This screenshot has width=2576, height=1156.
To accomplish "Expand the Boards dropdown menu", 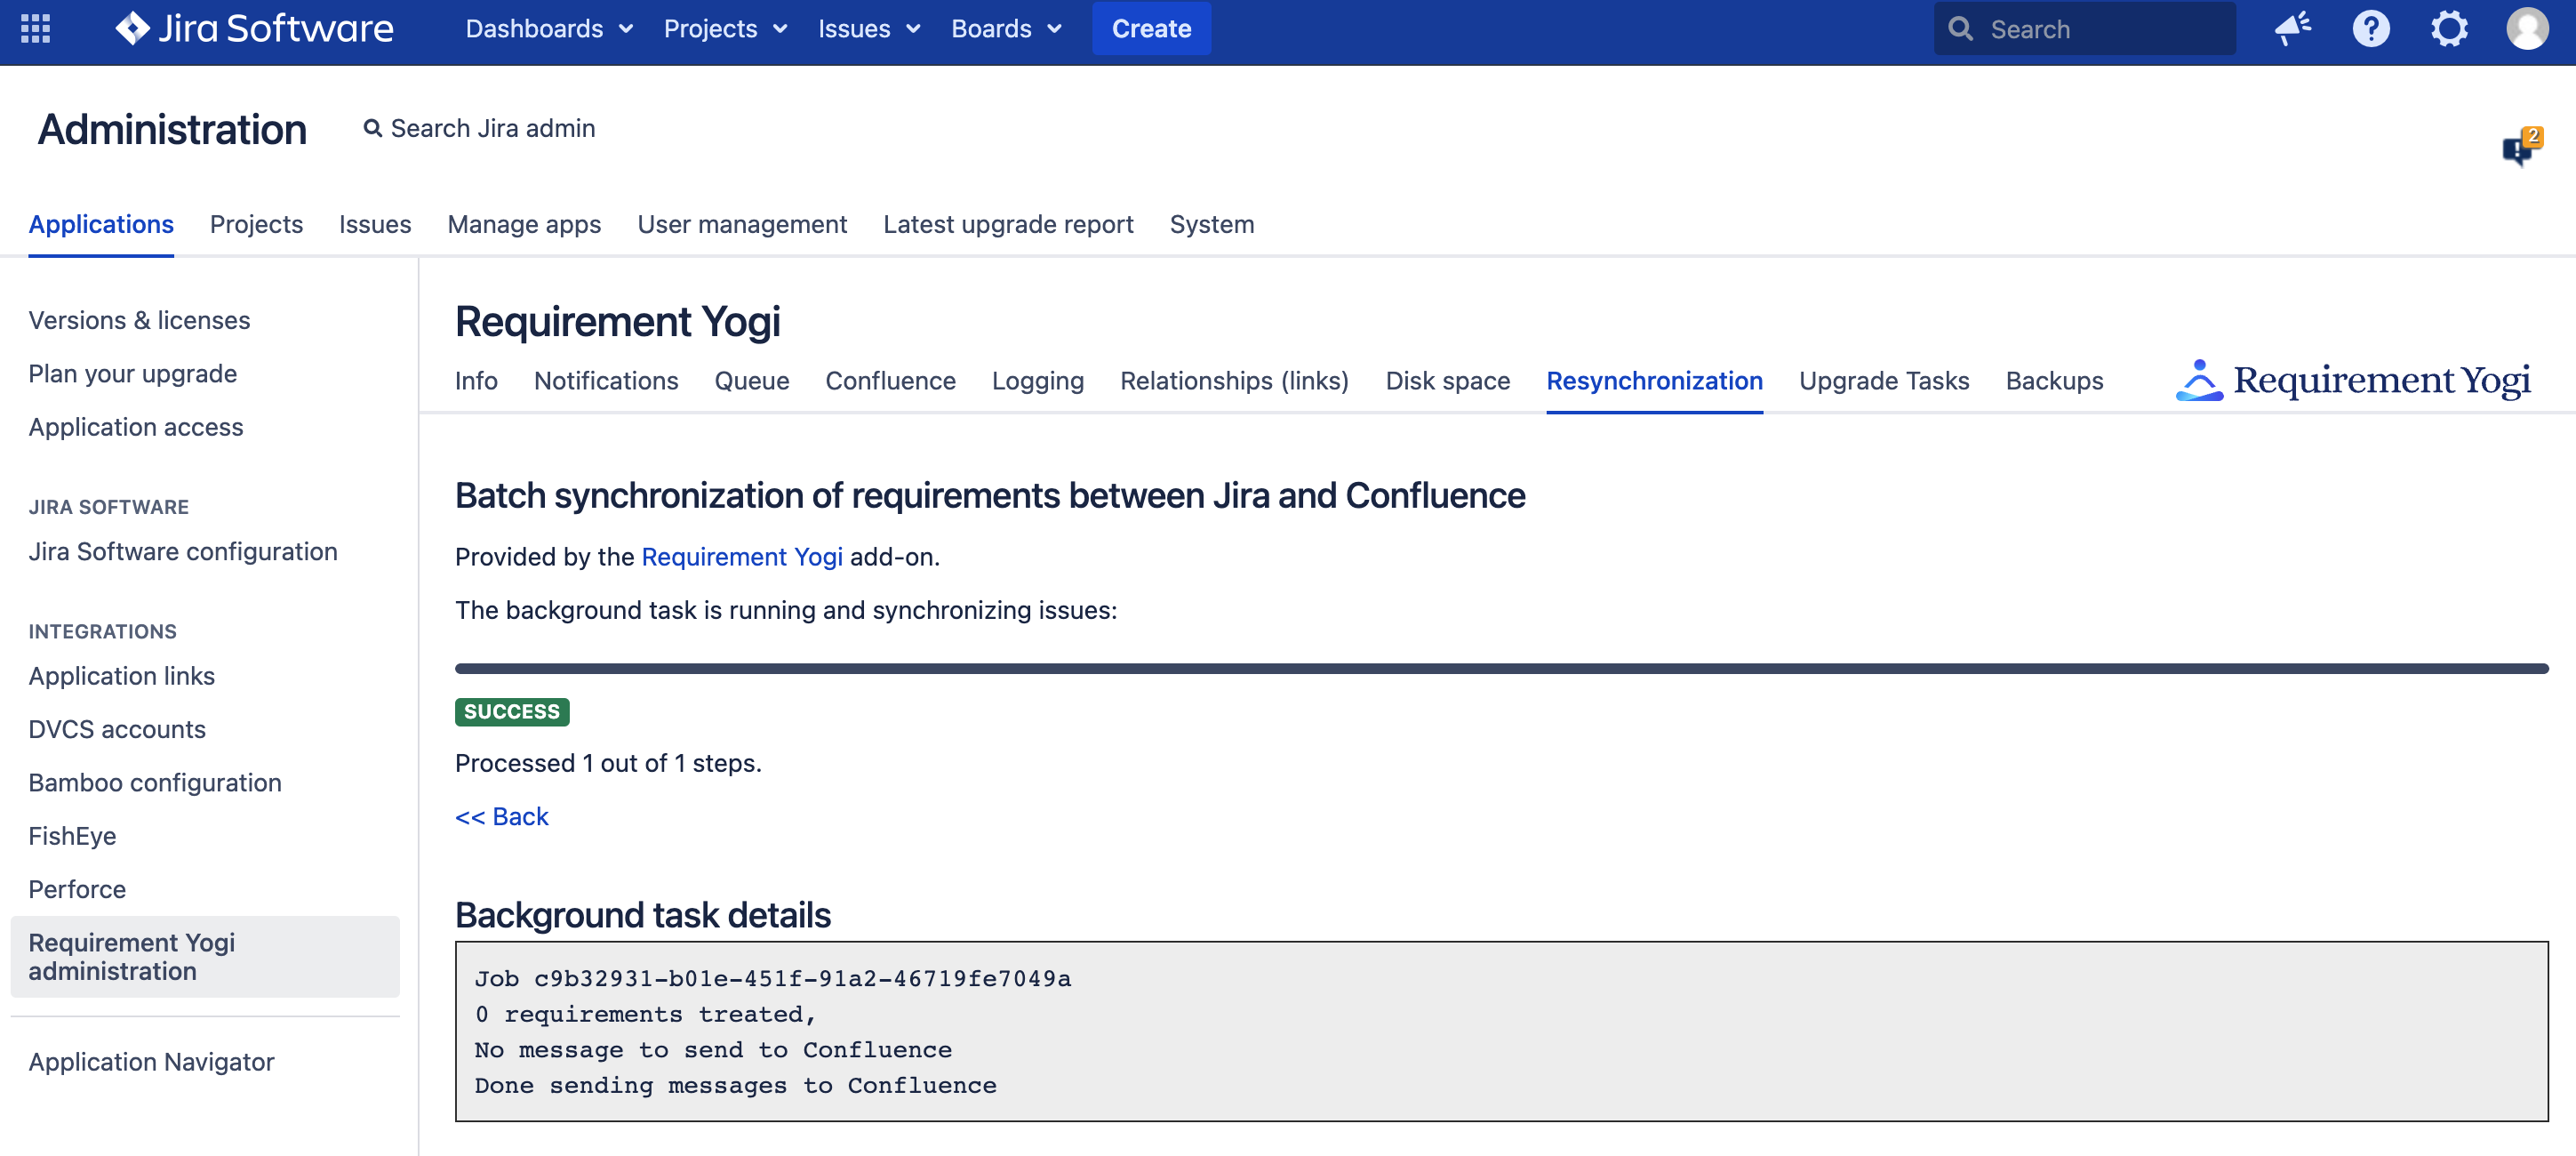I will tap(1005, 28).
